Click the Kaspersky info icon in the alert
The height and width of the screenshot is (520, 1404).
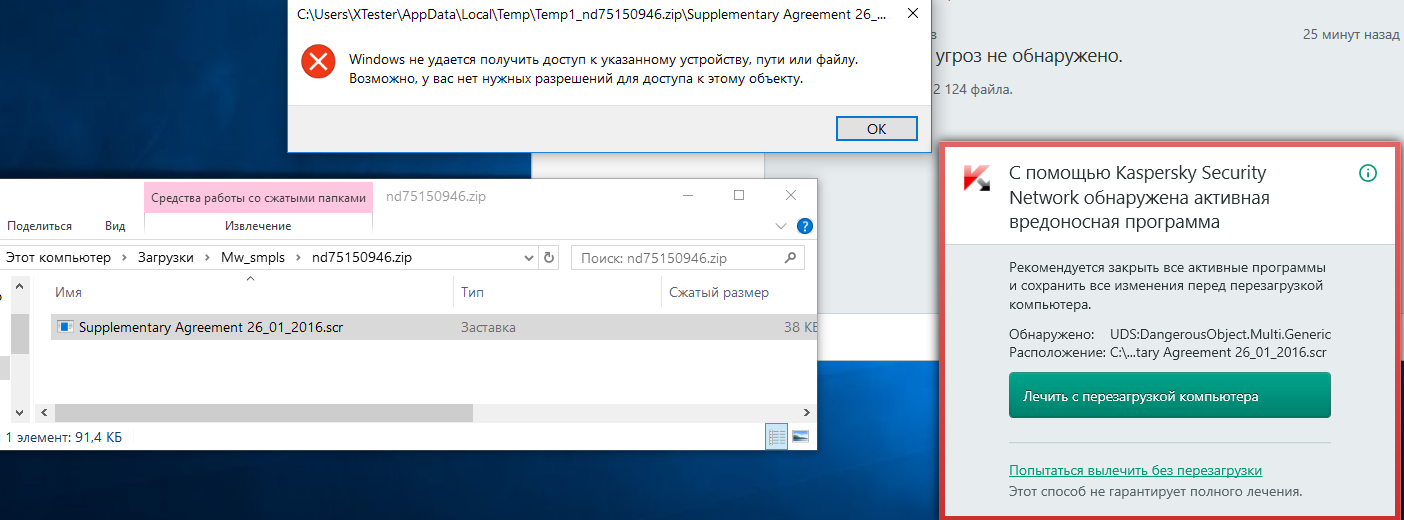pyautogui.click(x=1368, y=173)
